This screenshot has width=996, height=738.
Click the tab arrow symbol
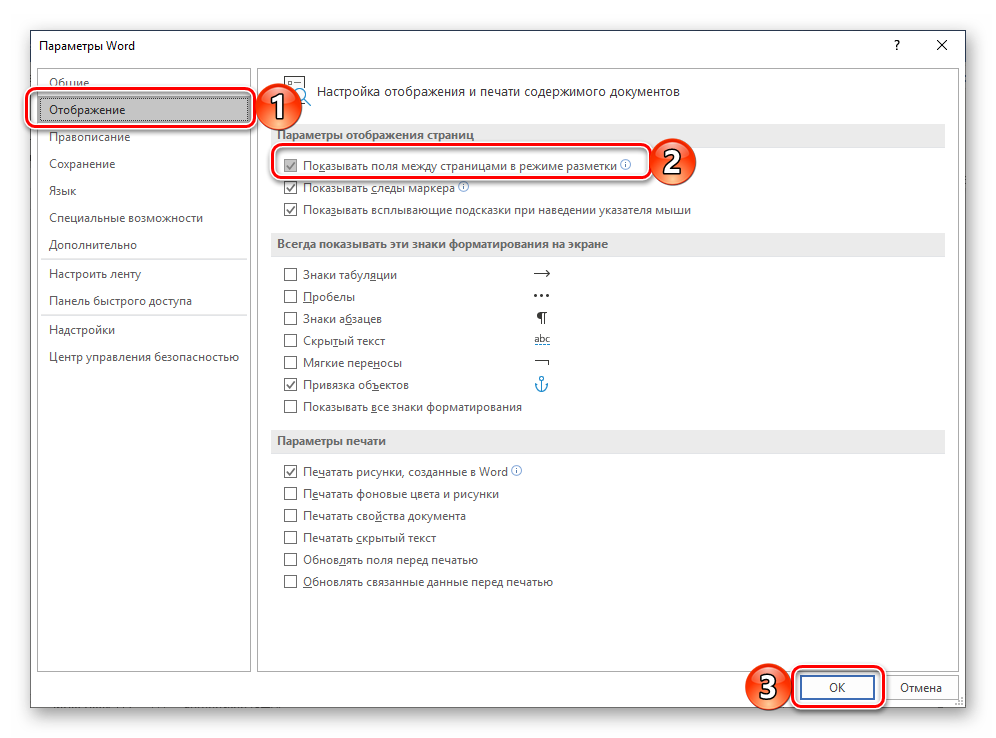542,274
